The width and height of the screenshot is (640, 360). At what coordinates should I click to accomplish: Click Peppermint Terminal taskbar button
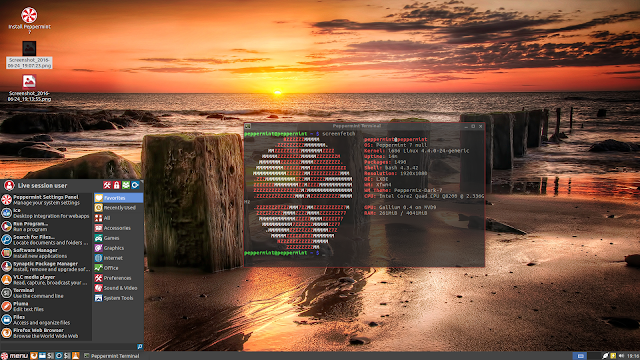(111, 356)
